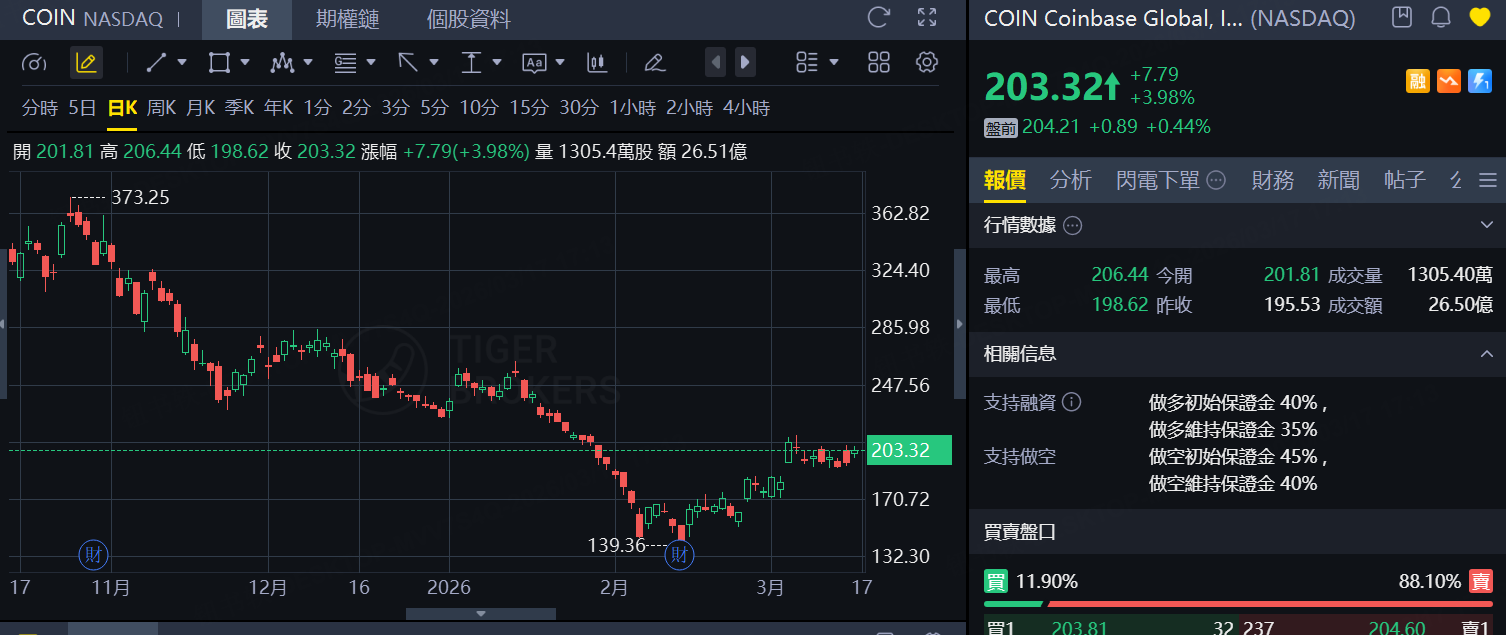This screenshot has height=635, width=1506.
Task: Select the 季K timeframe
Action: pyautogui.click(x=240, y=107)
